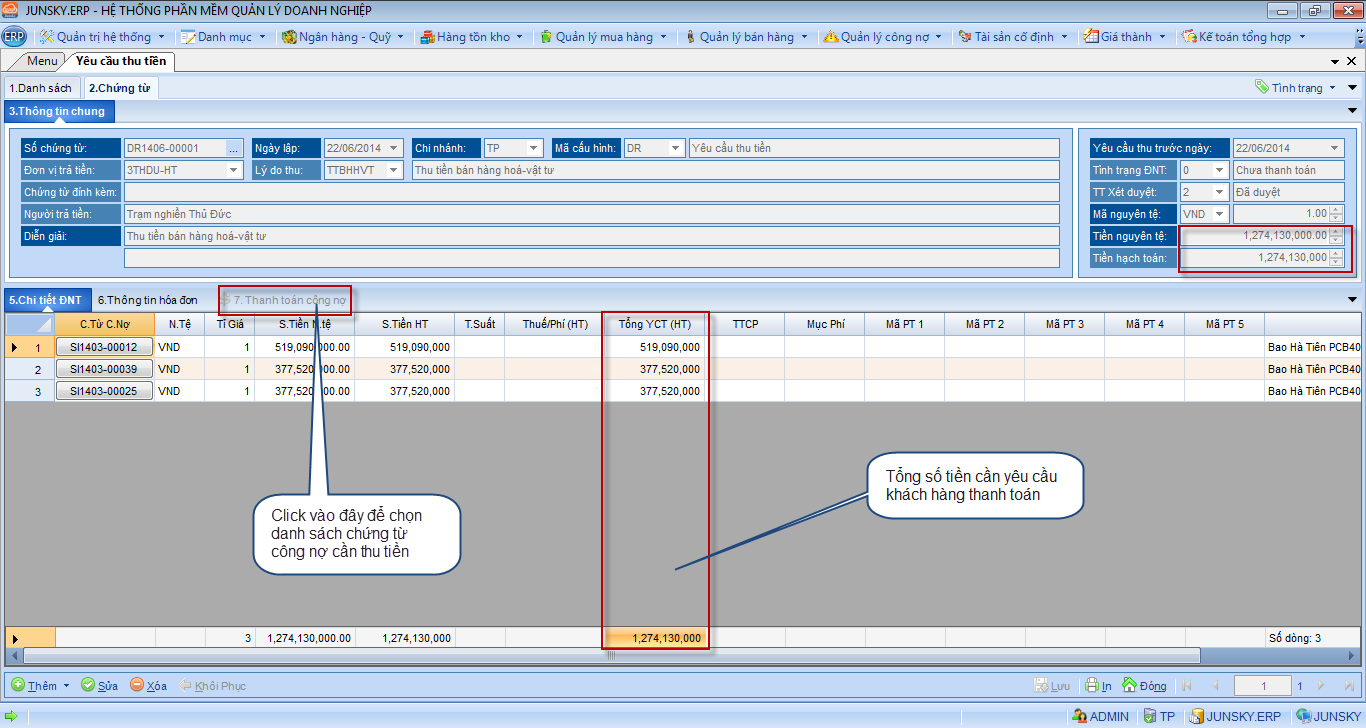
Task: Click the Đóng close form button
Action: click(x=1145, y=686)
